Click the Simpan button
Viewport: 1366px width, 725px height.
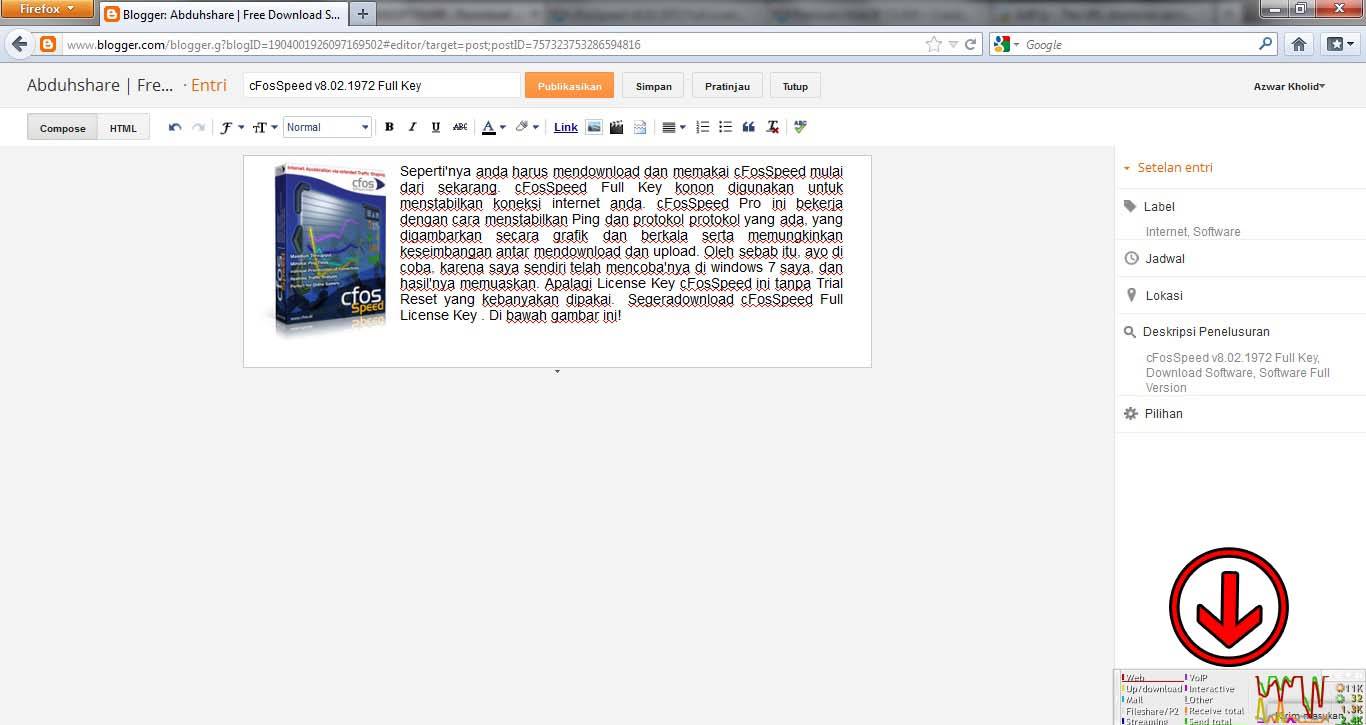[x=654, y=86]
